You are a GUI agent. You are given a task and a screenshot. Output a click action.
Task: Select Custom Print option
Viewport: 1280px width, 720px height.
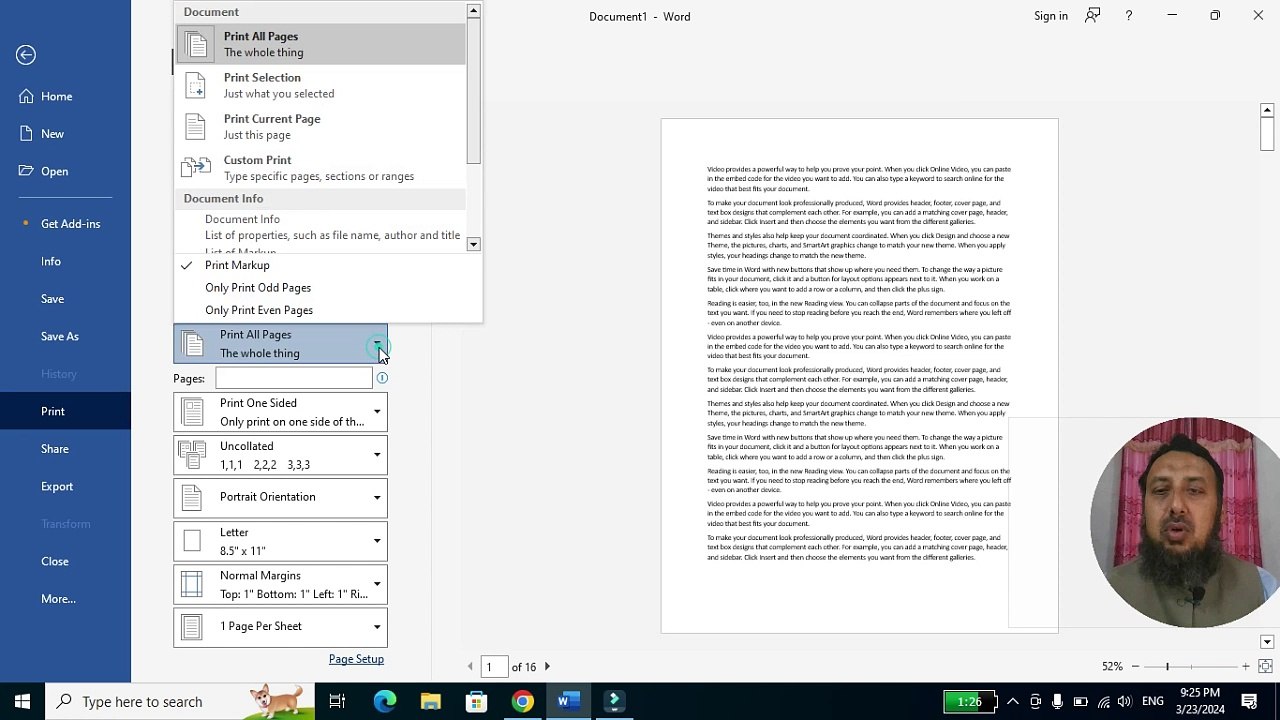[x=320, y=168]
